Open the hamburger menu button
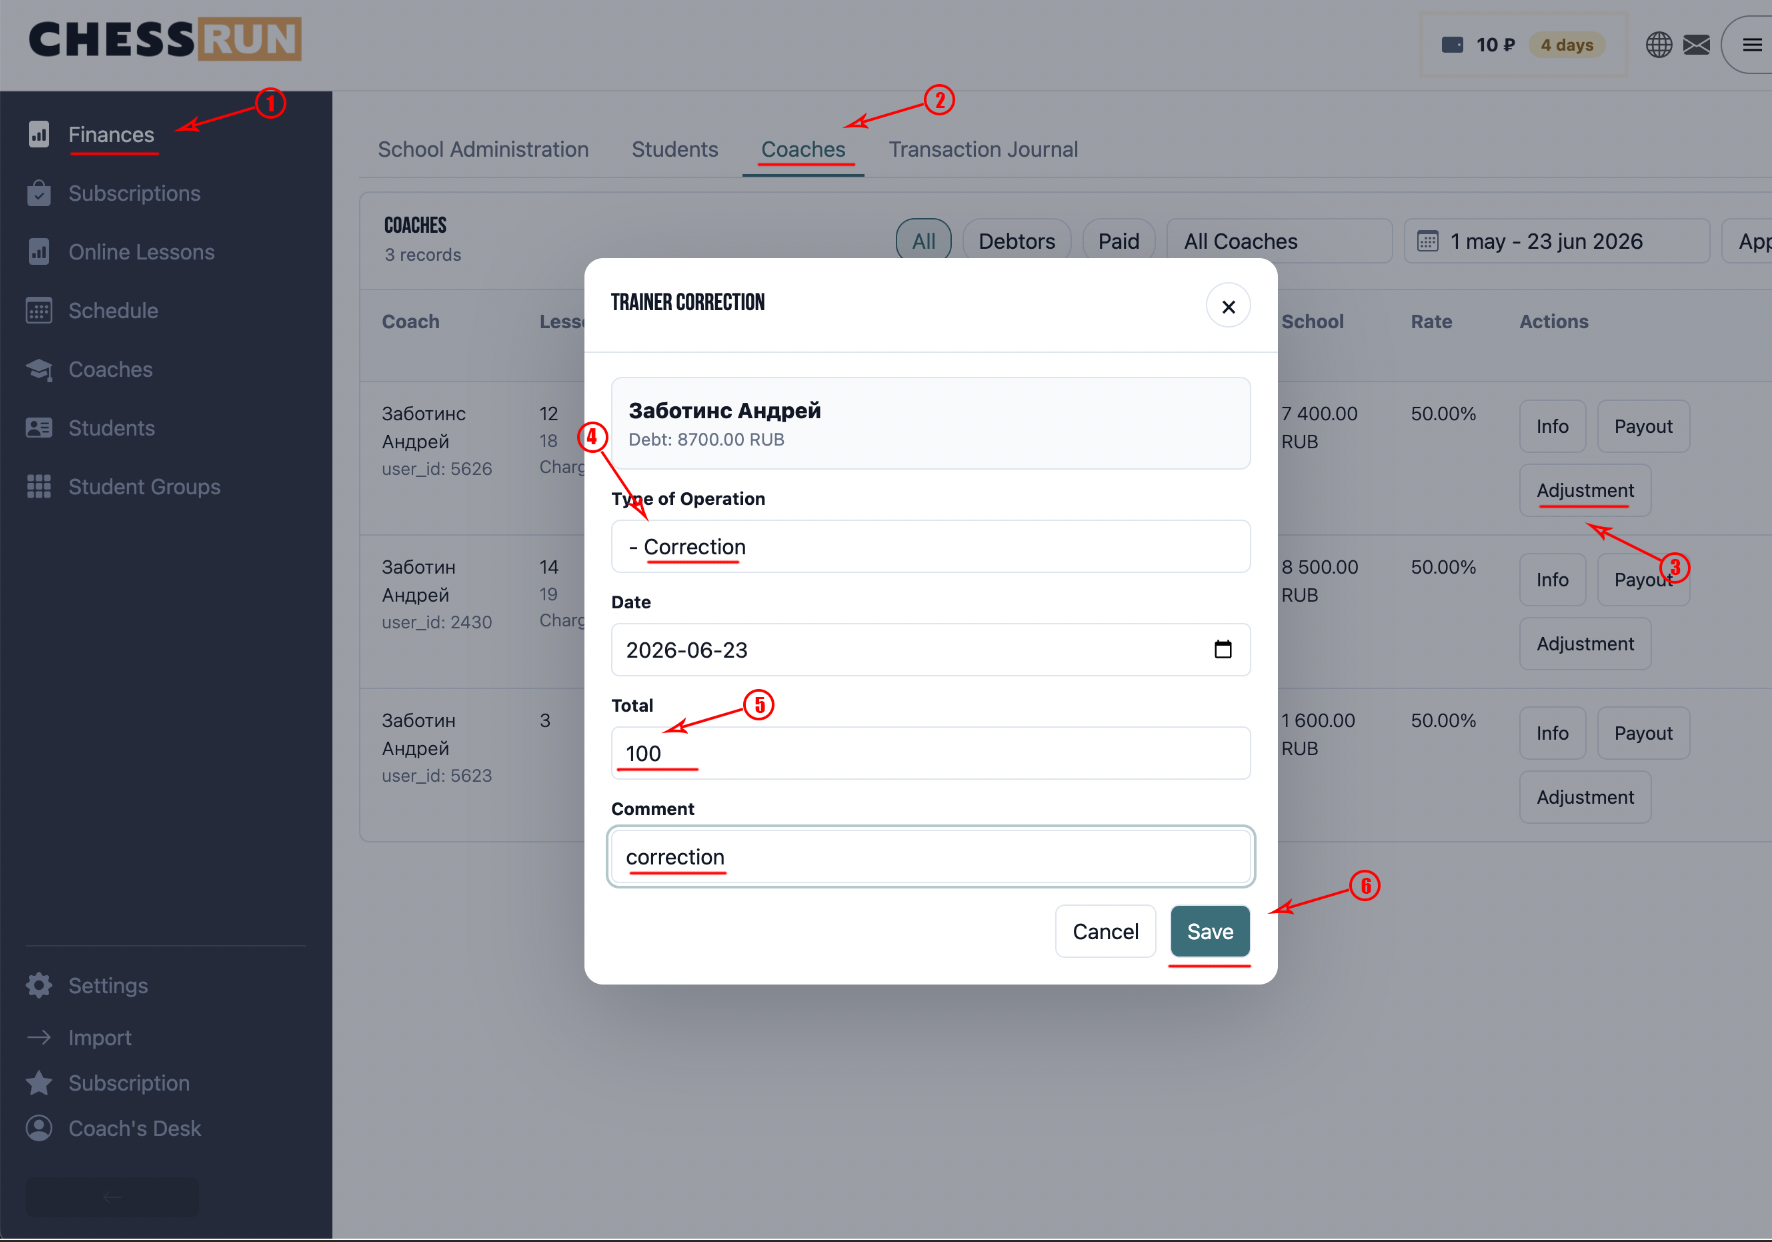The height and width of the screenshot is (1242, 1772). pos(1751,45)
